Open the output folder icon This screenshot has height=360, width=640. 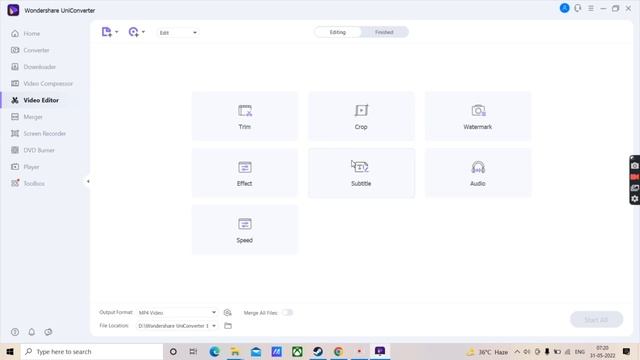pos(228,326)
